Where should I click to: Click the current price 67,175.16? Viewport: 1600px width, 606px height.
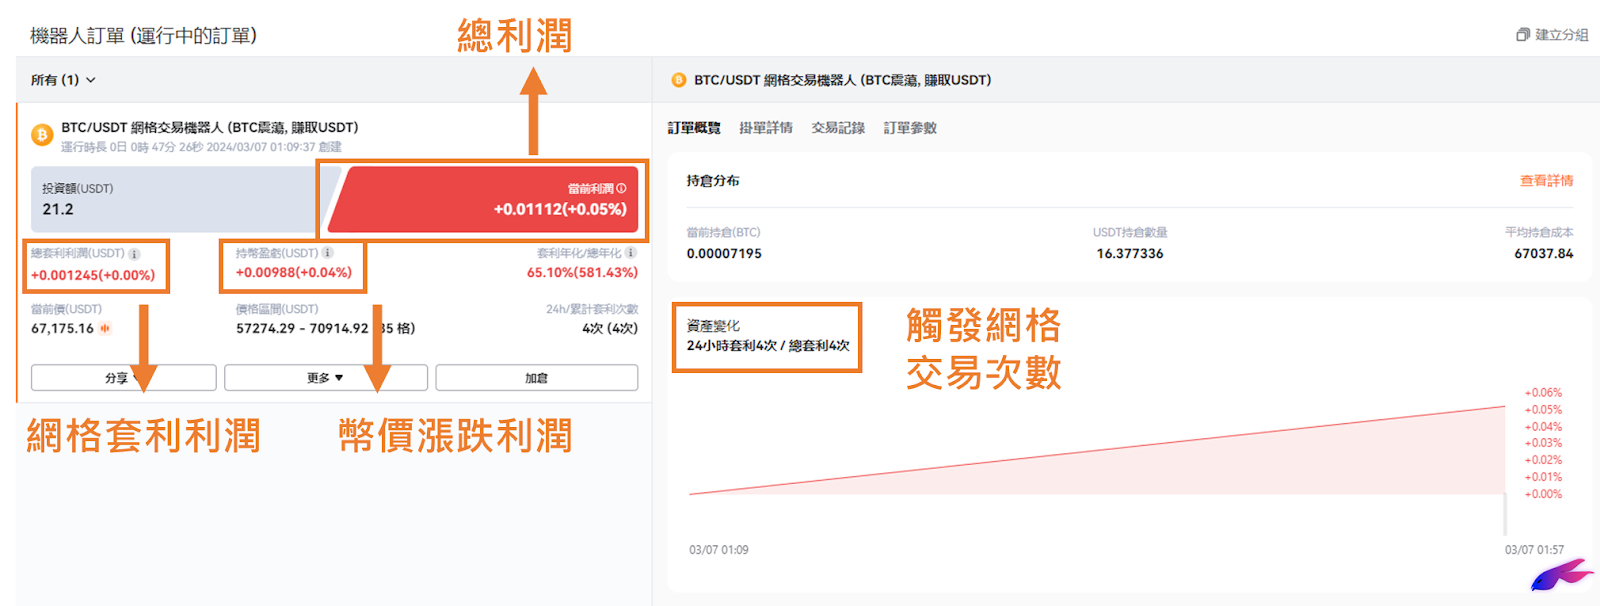[x=62, y=329]
